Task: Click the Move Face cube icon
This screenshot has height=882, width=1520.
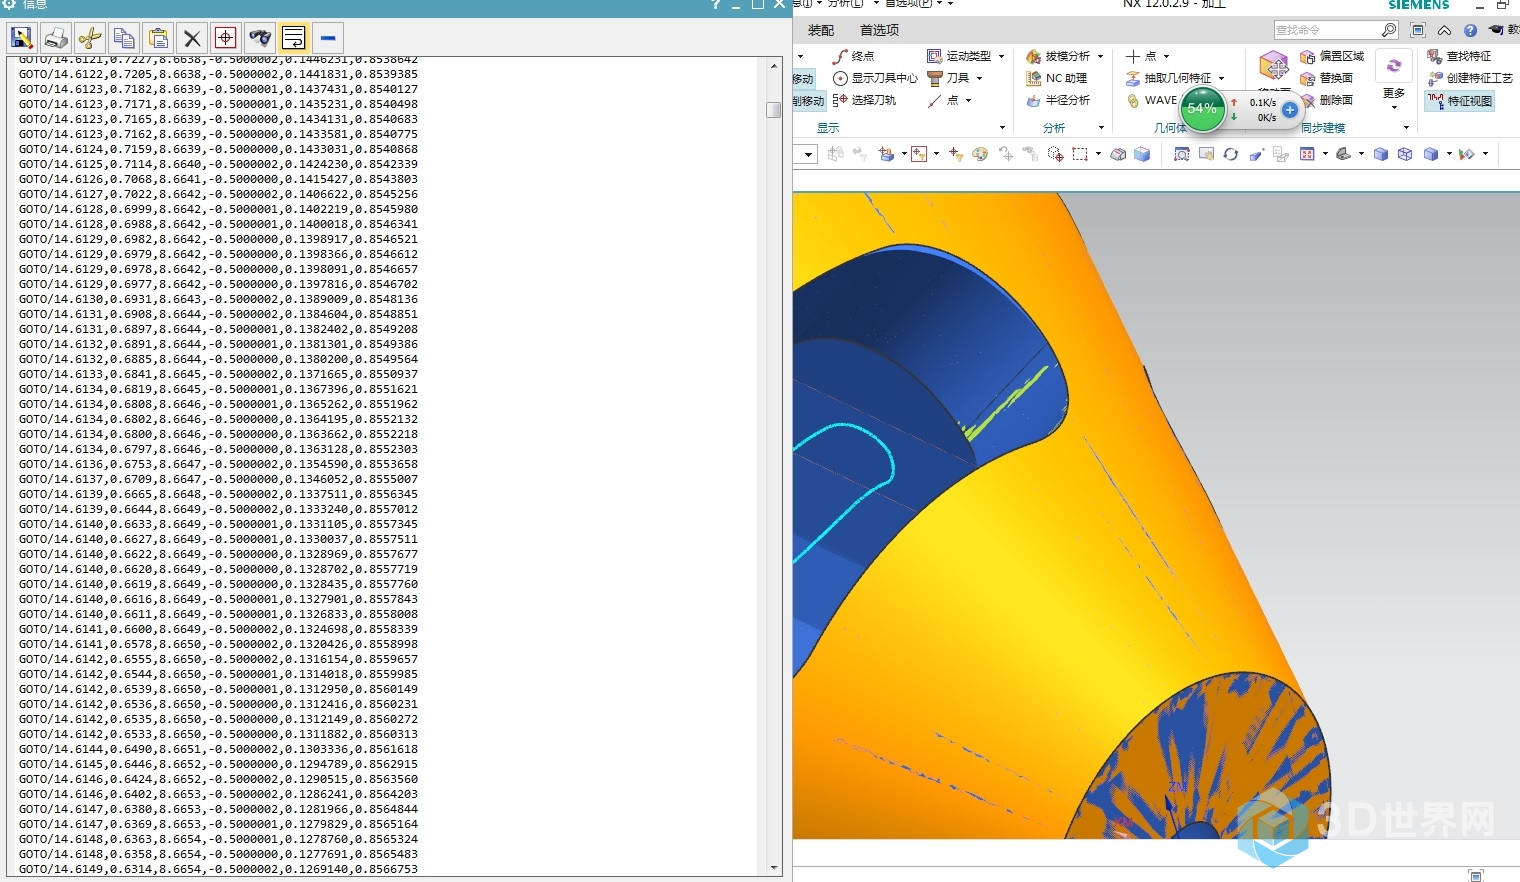Action: [1273, 67]
